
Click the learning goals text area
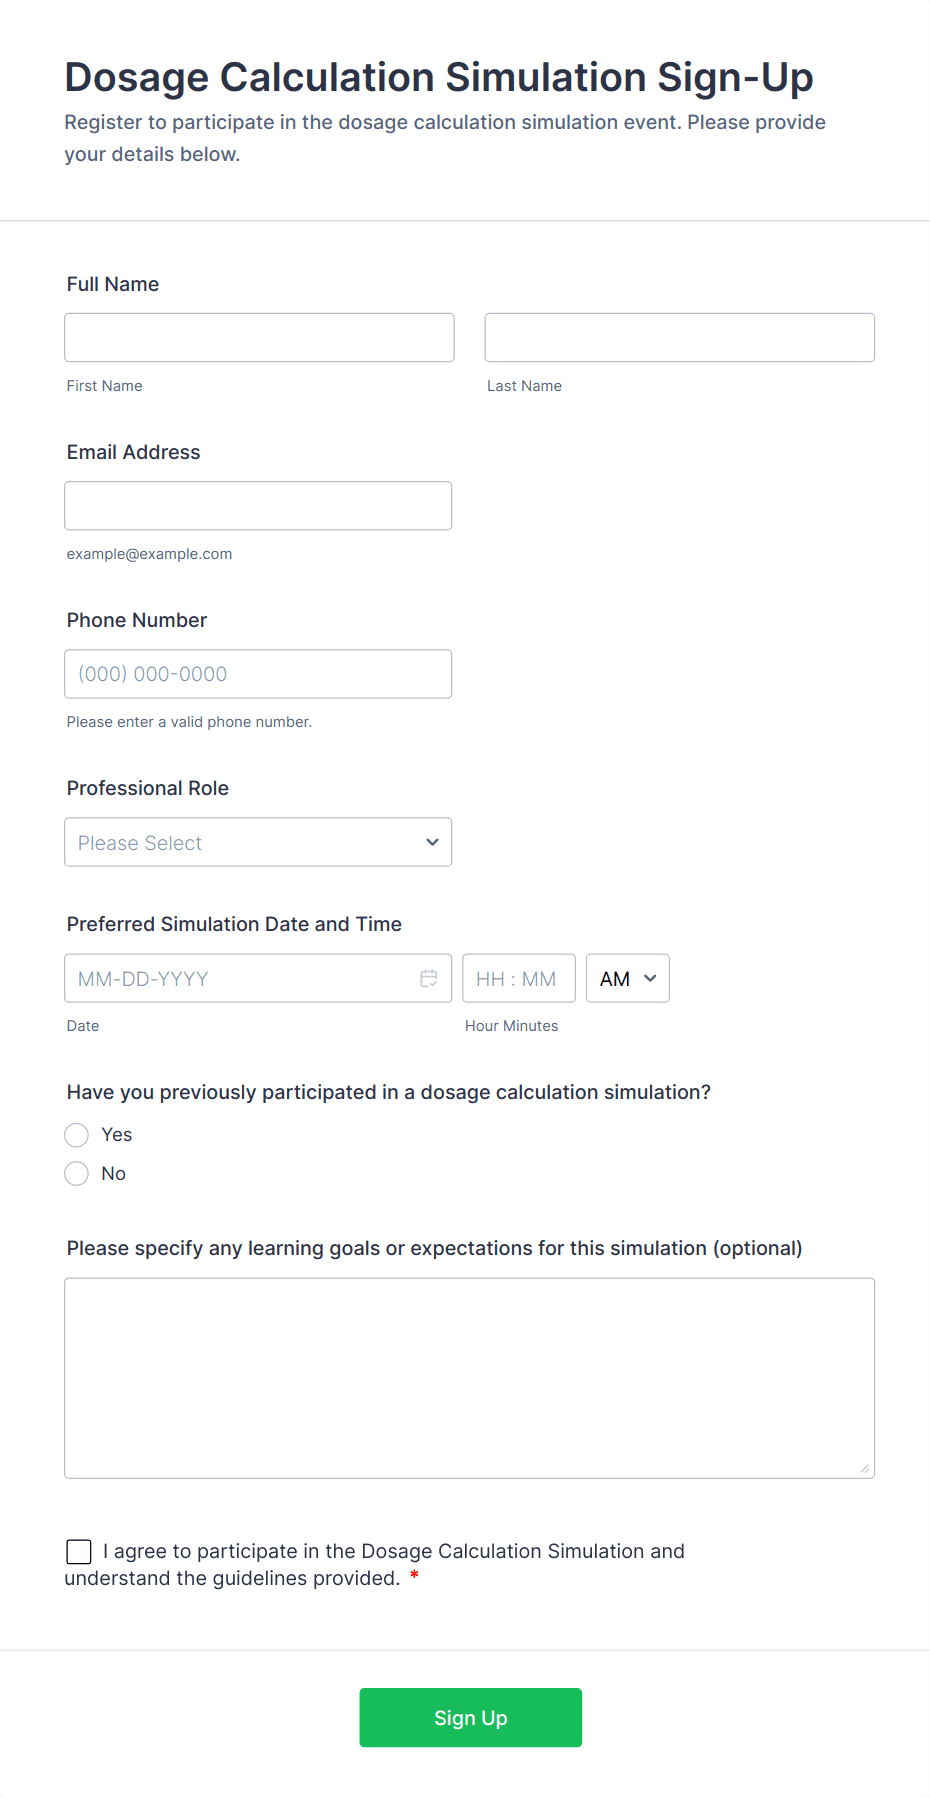click(x=469, y=1377)
